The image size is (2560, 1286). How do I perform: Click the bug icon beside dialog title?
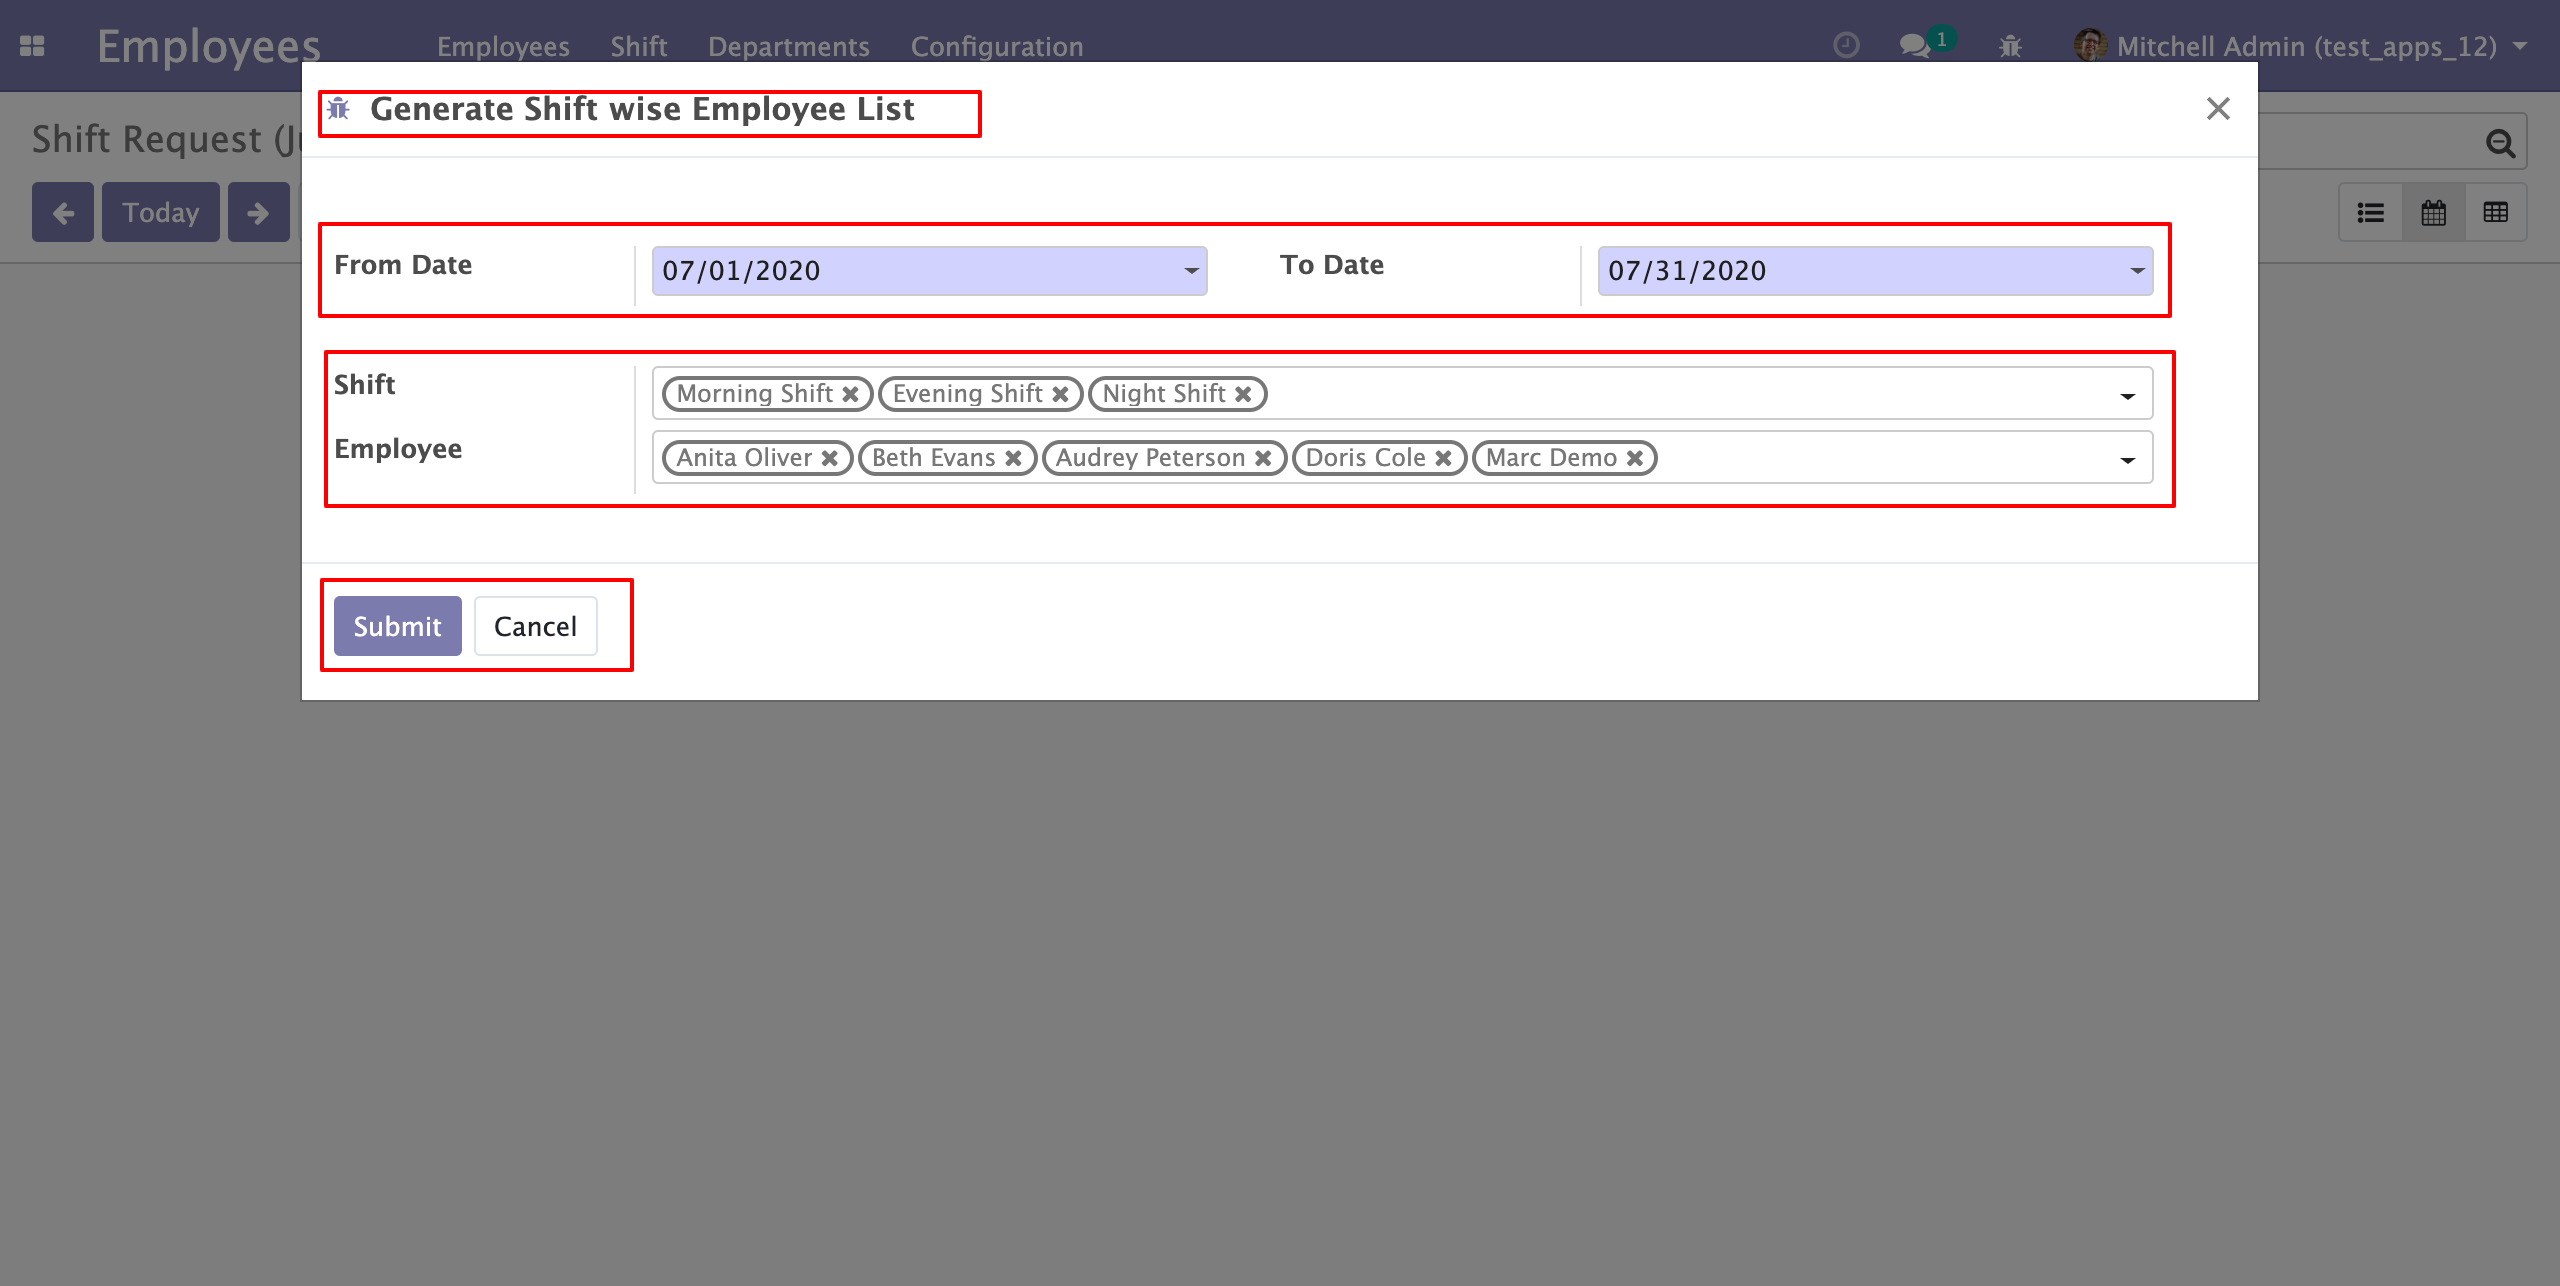[x=339, y=108]
